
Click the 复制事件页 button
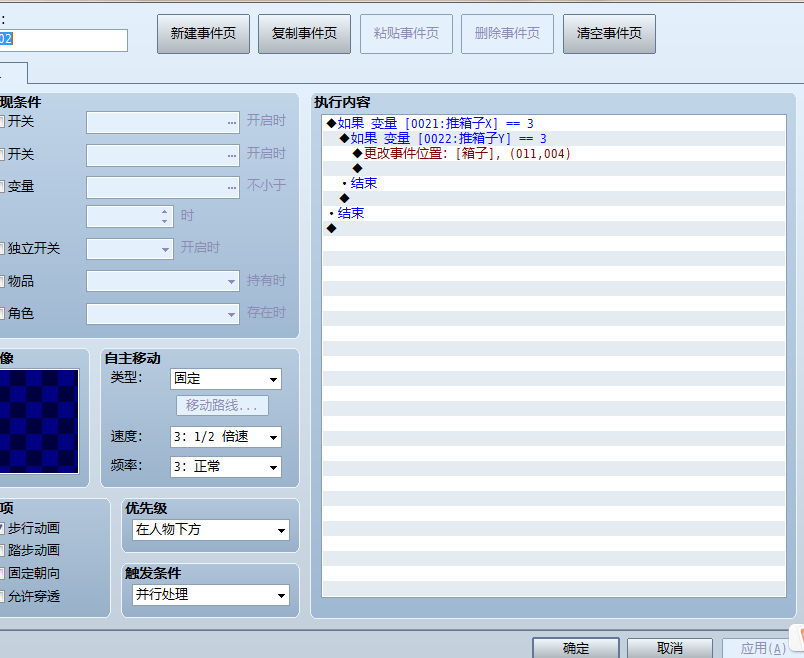tap(304, 34)
